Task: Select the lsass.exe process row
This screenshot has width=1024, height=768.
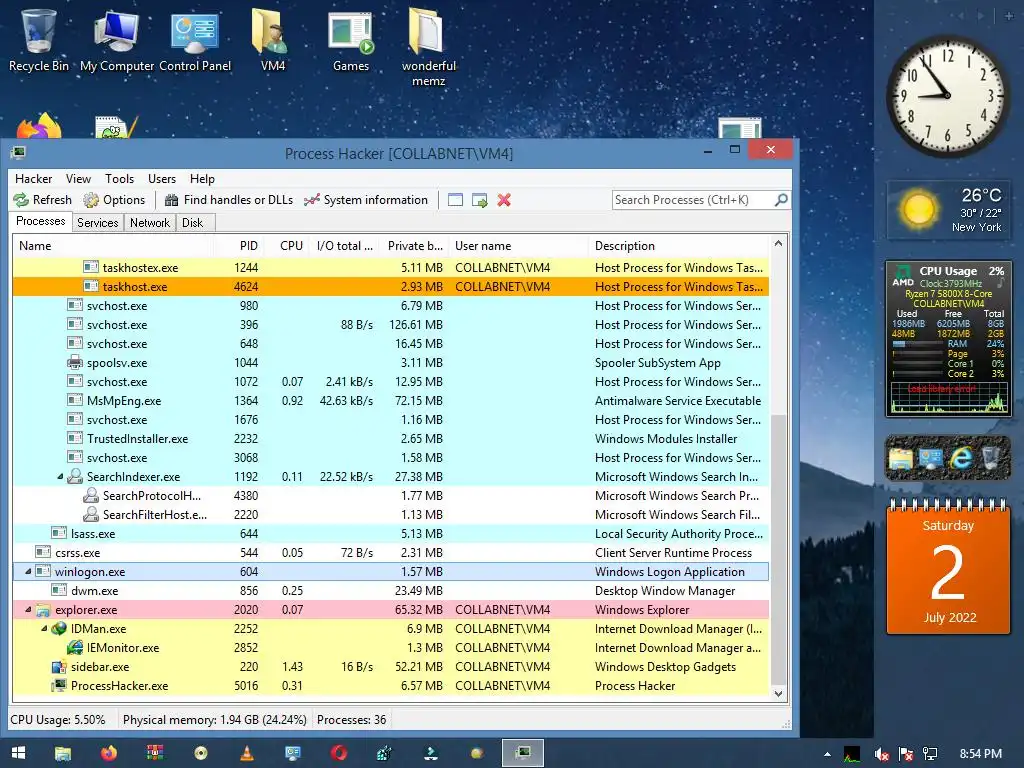Action: (x=391, y=534)
